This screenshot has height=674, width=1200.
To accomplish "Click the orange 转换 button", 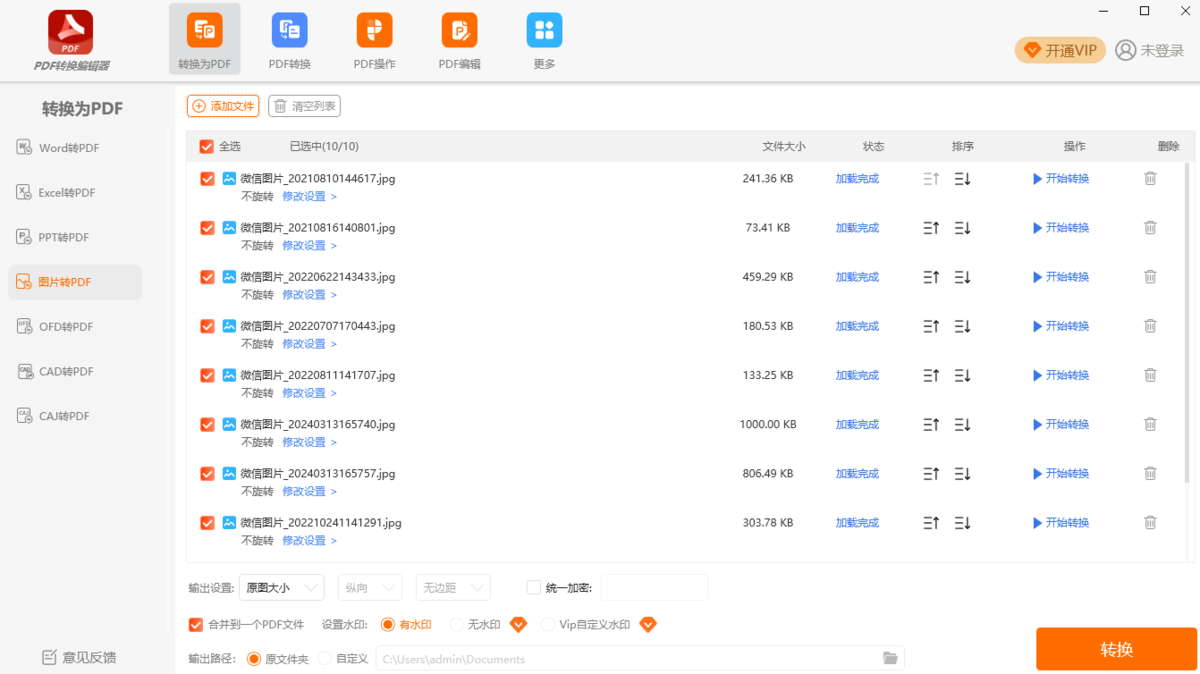I will (x=1116, y=650).
